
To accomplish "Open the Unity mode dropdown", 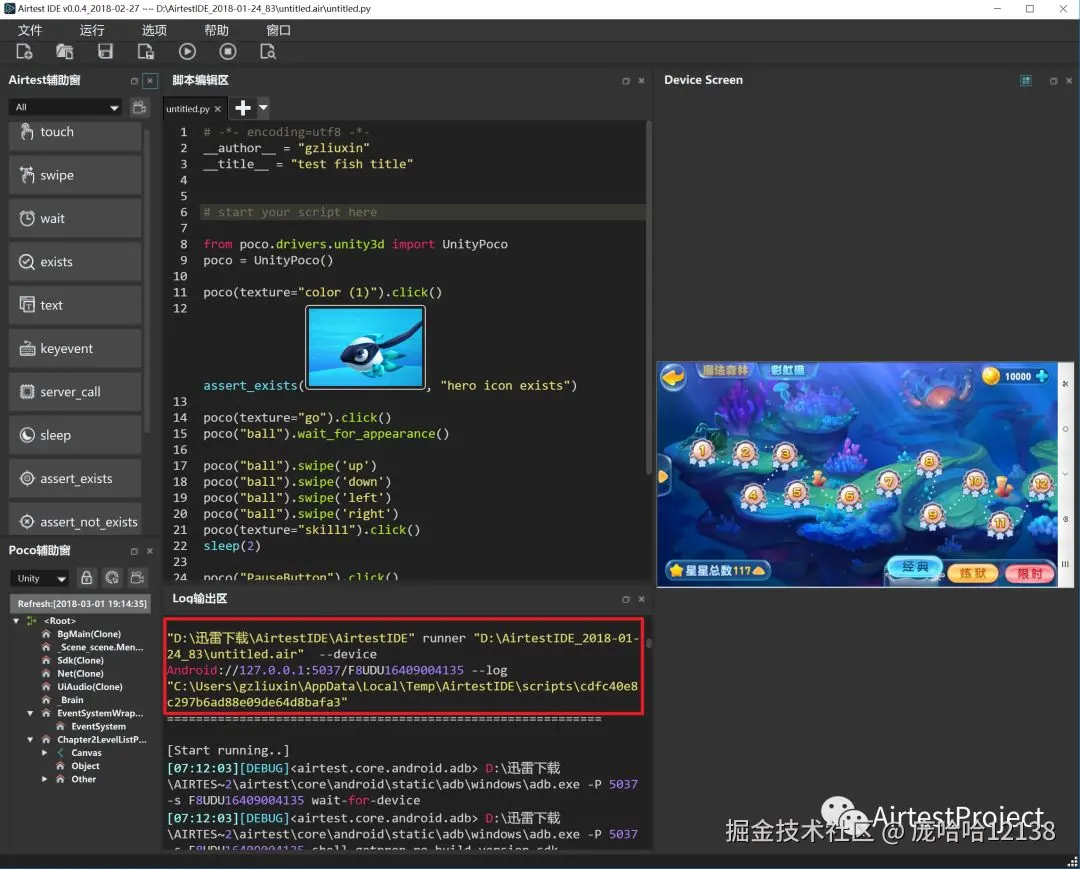I will tap(40, 578).
